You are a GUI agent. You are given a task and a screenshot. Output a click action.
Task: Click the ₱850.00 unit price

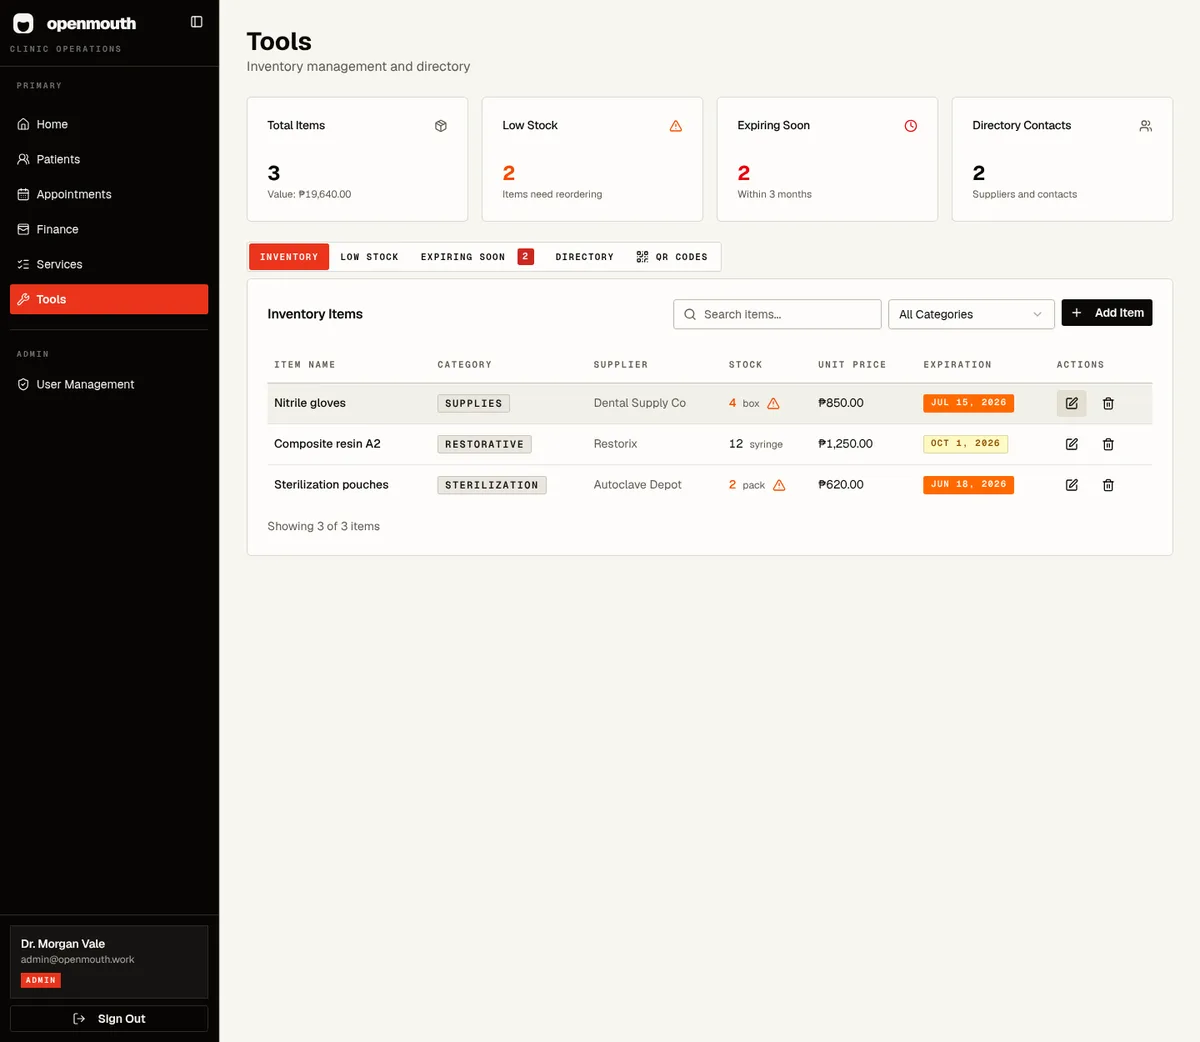841,403
